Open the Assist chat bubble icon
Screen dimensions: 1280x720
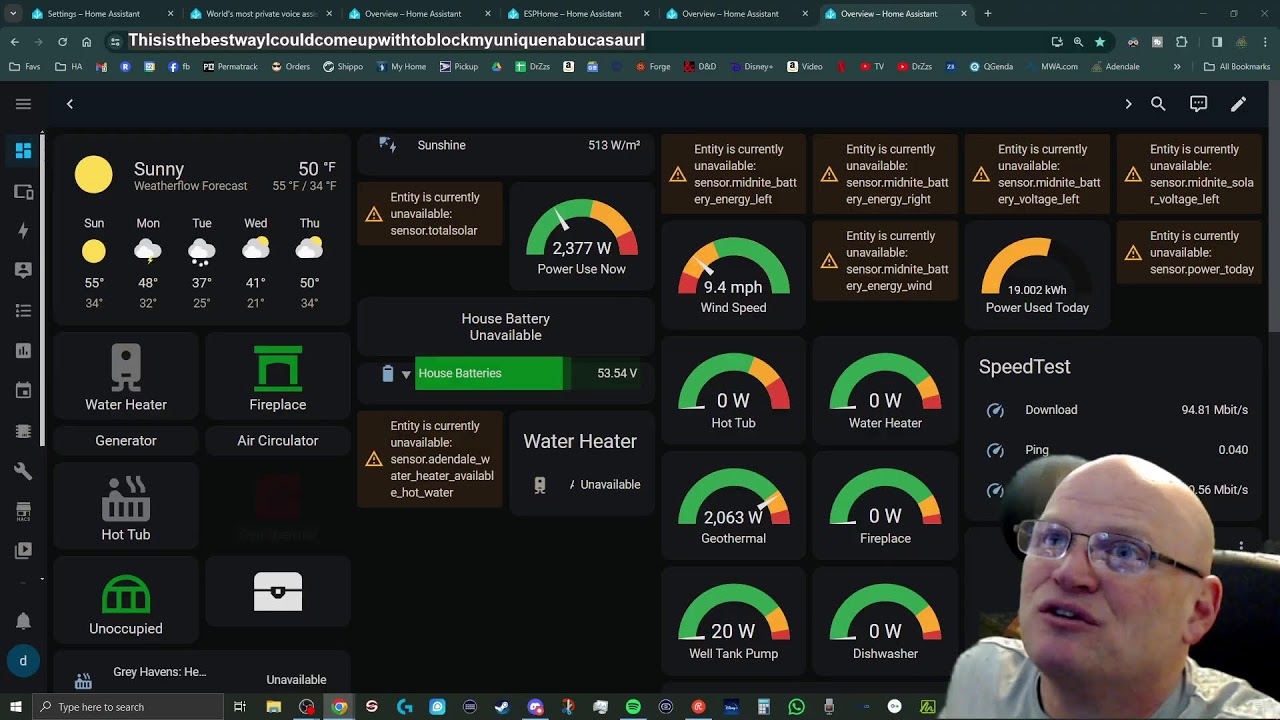point(1198,104)
